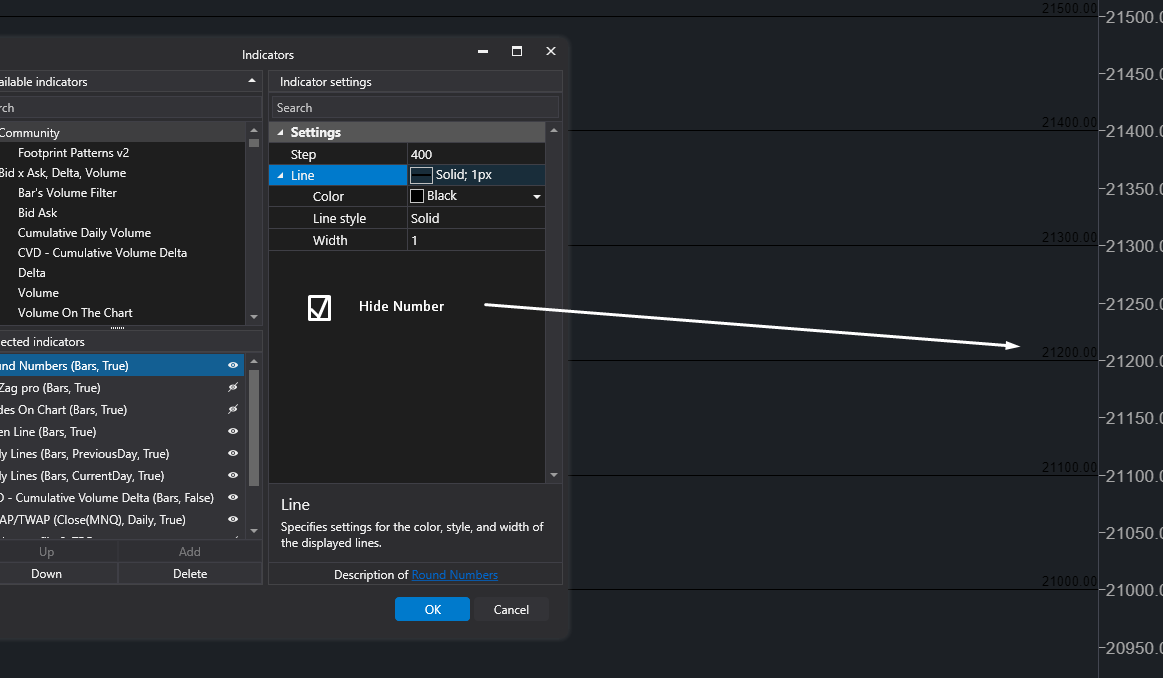Click the Black color swatch
This screenshot has height=678, width=1163.
tap(417, 196)
